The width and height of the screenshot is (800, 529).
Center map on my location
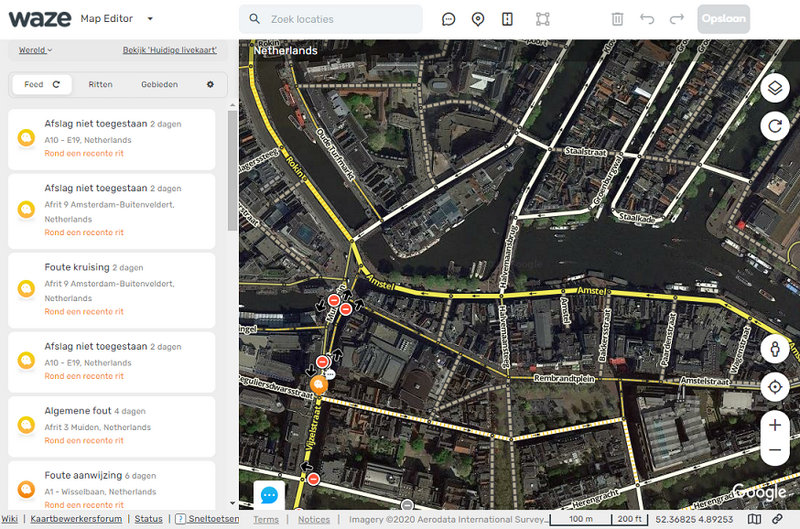tap(774, 387)
